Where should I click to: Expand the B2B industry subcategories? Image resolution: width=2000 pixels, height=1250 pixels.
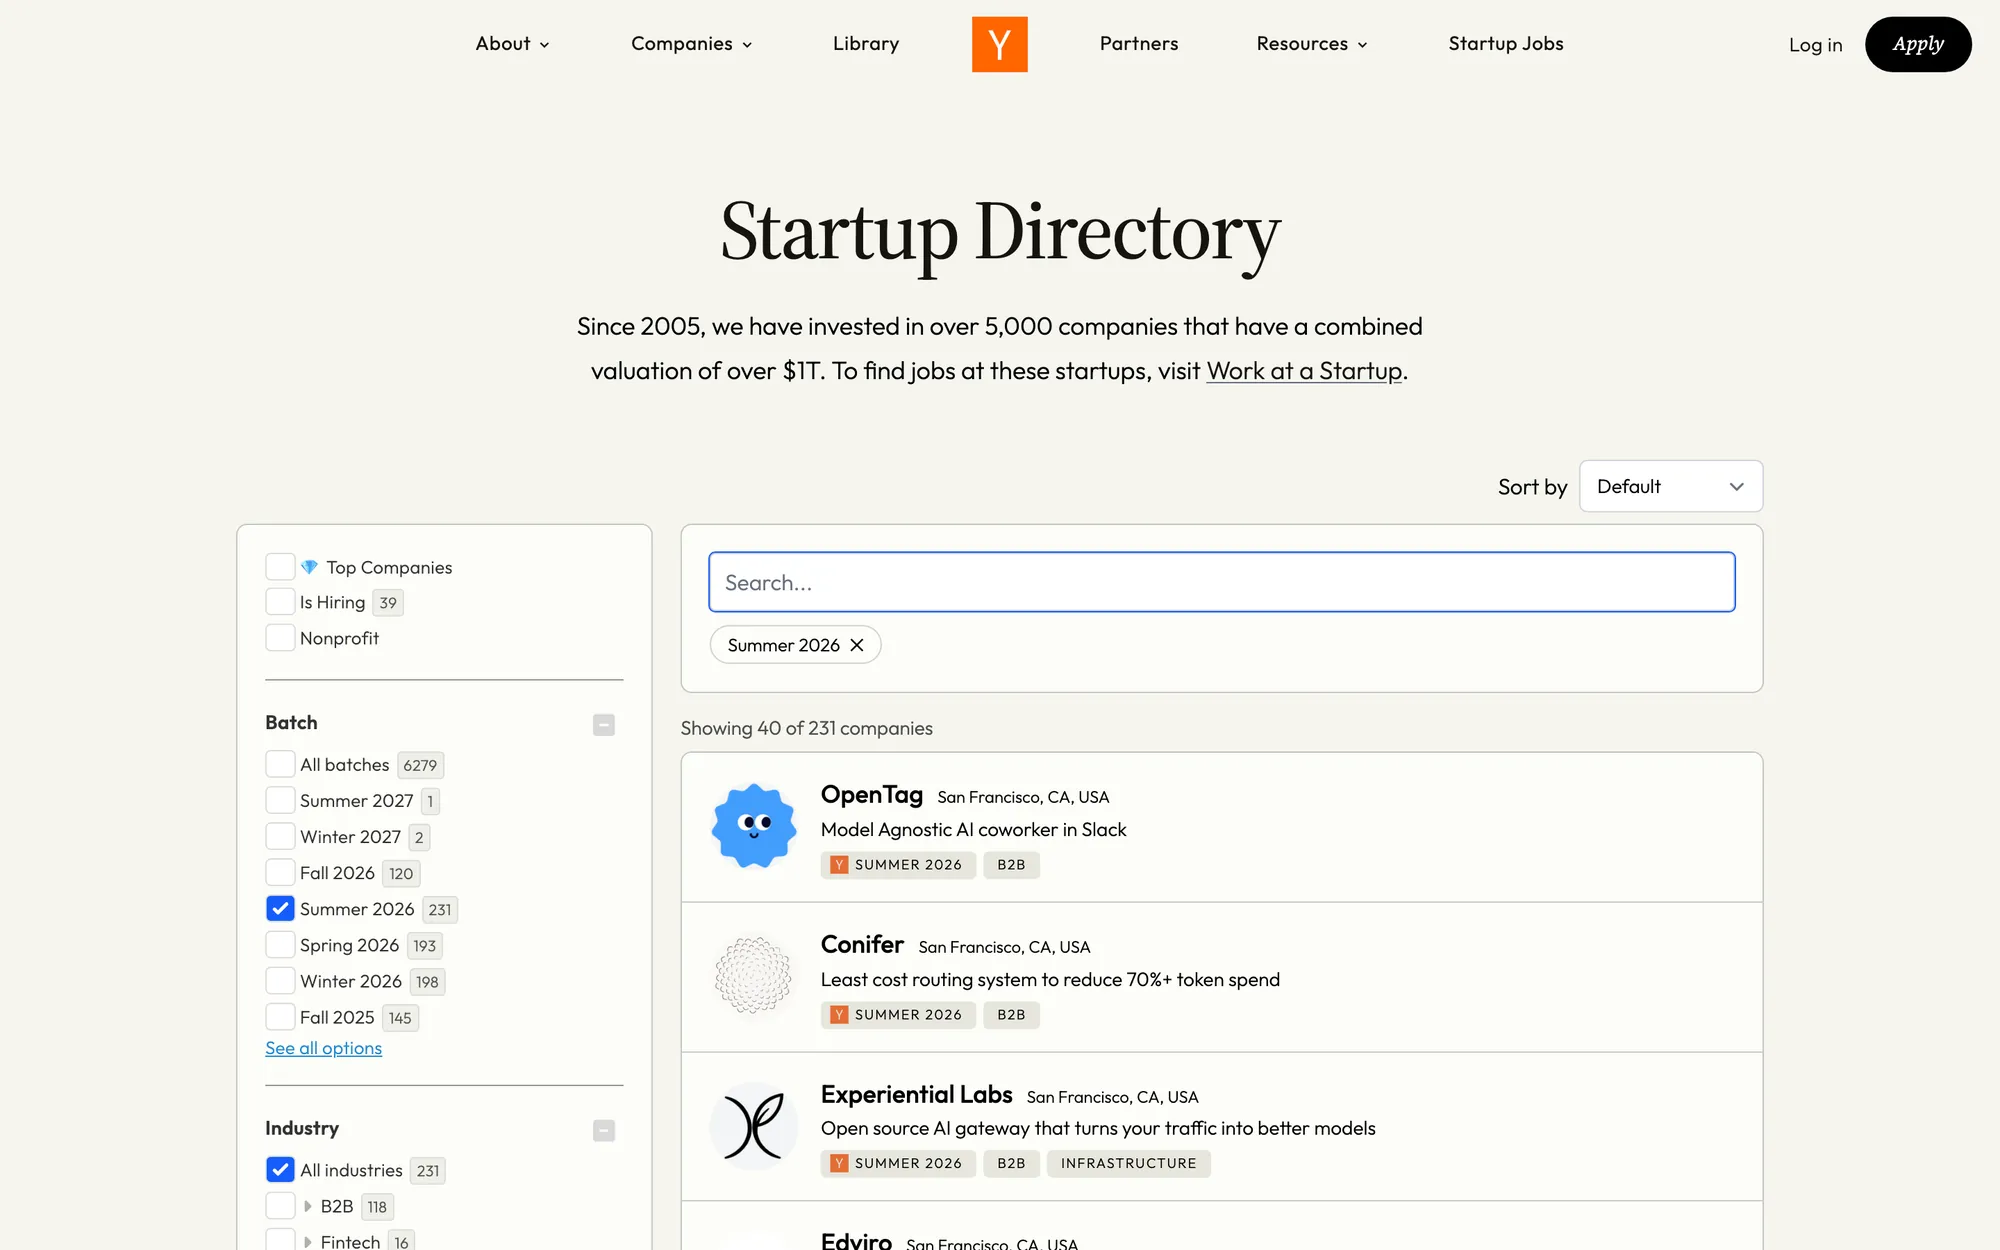click(x=308, y=1206)
